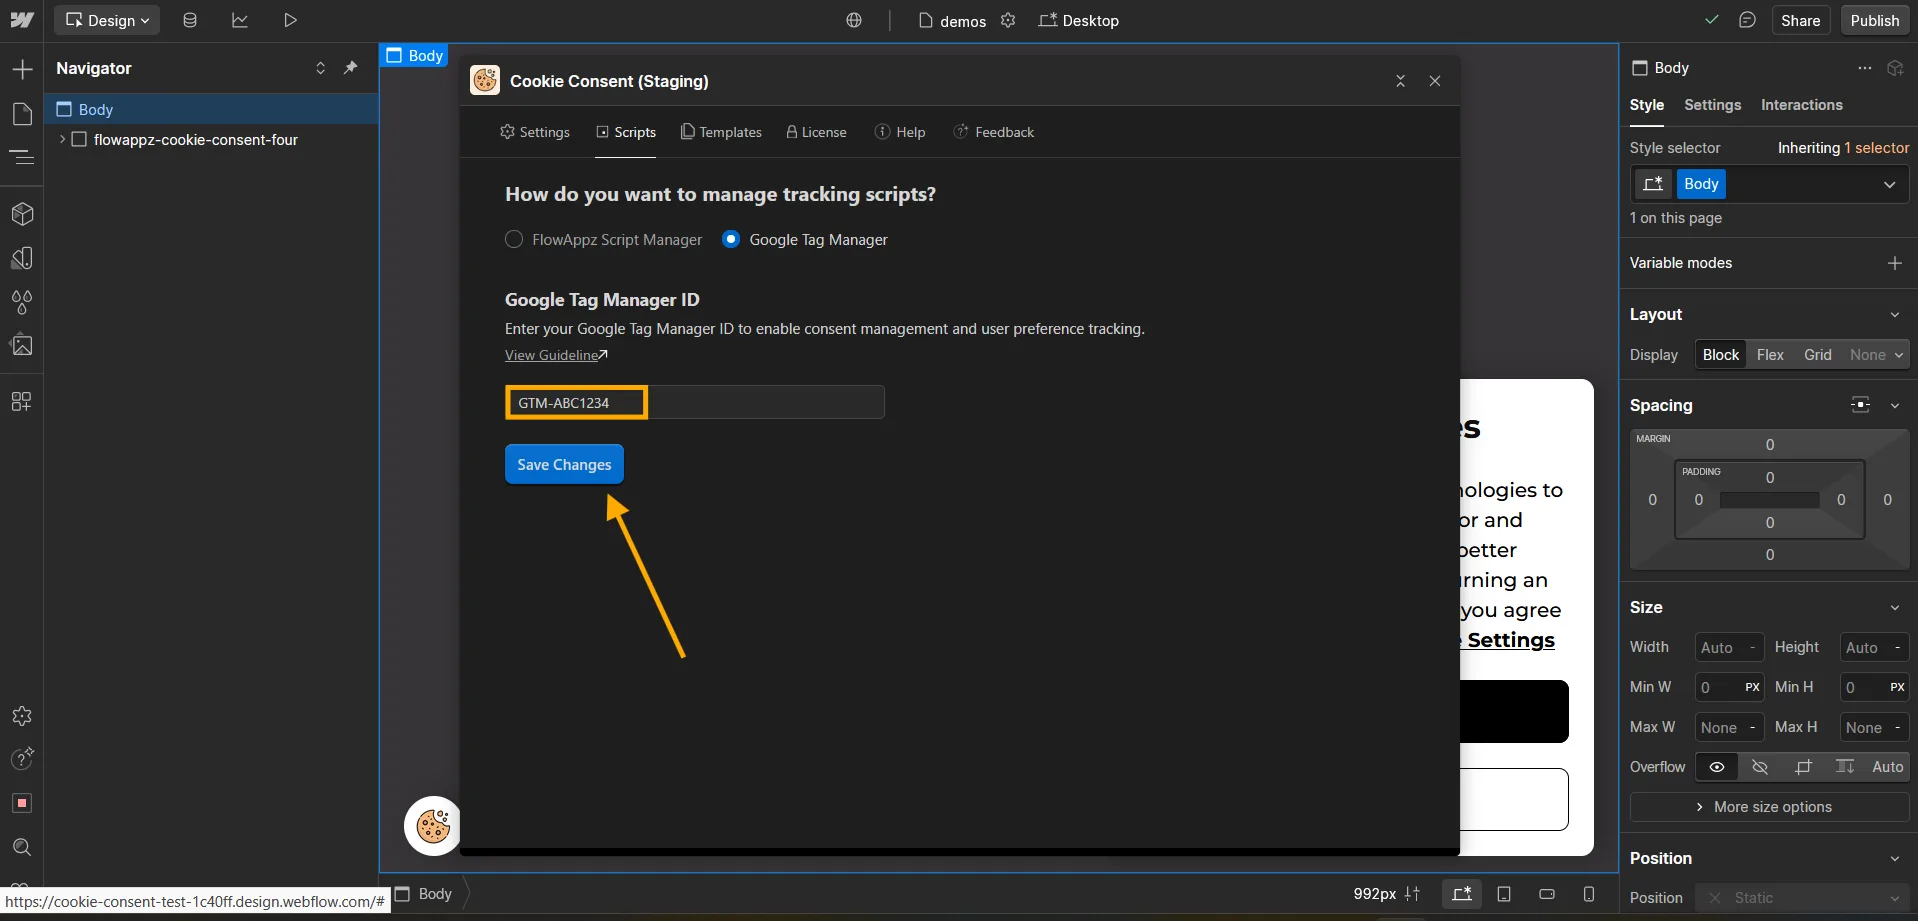Select Google Tag Manager radio button

[731, 239]
